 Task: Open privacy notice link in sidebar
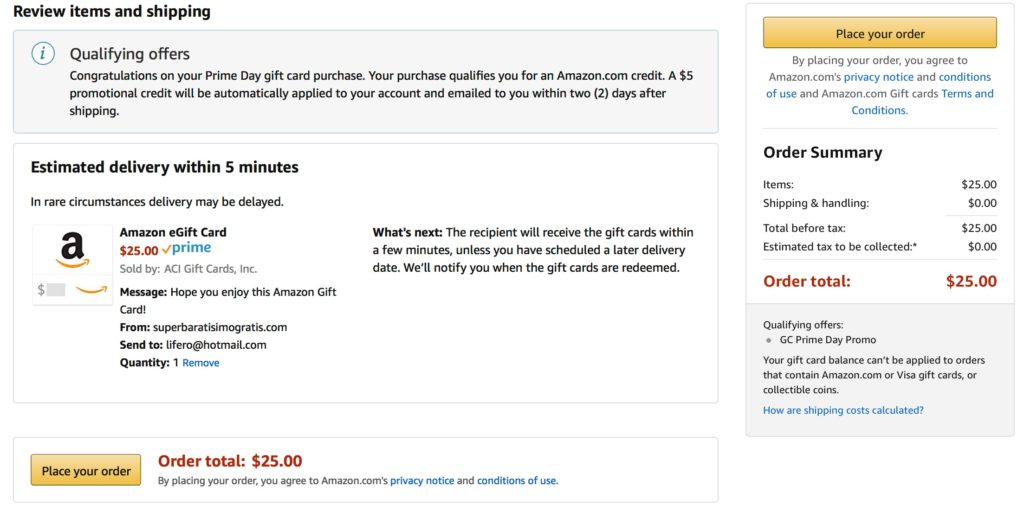coord(878,77)
